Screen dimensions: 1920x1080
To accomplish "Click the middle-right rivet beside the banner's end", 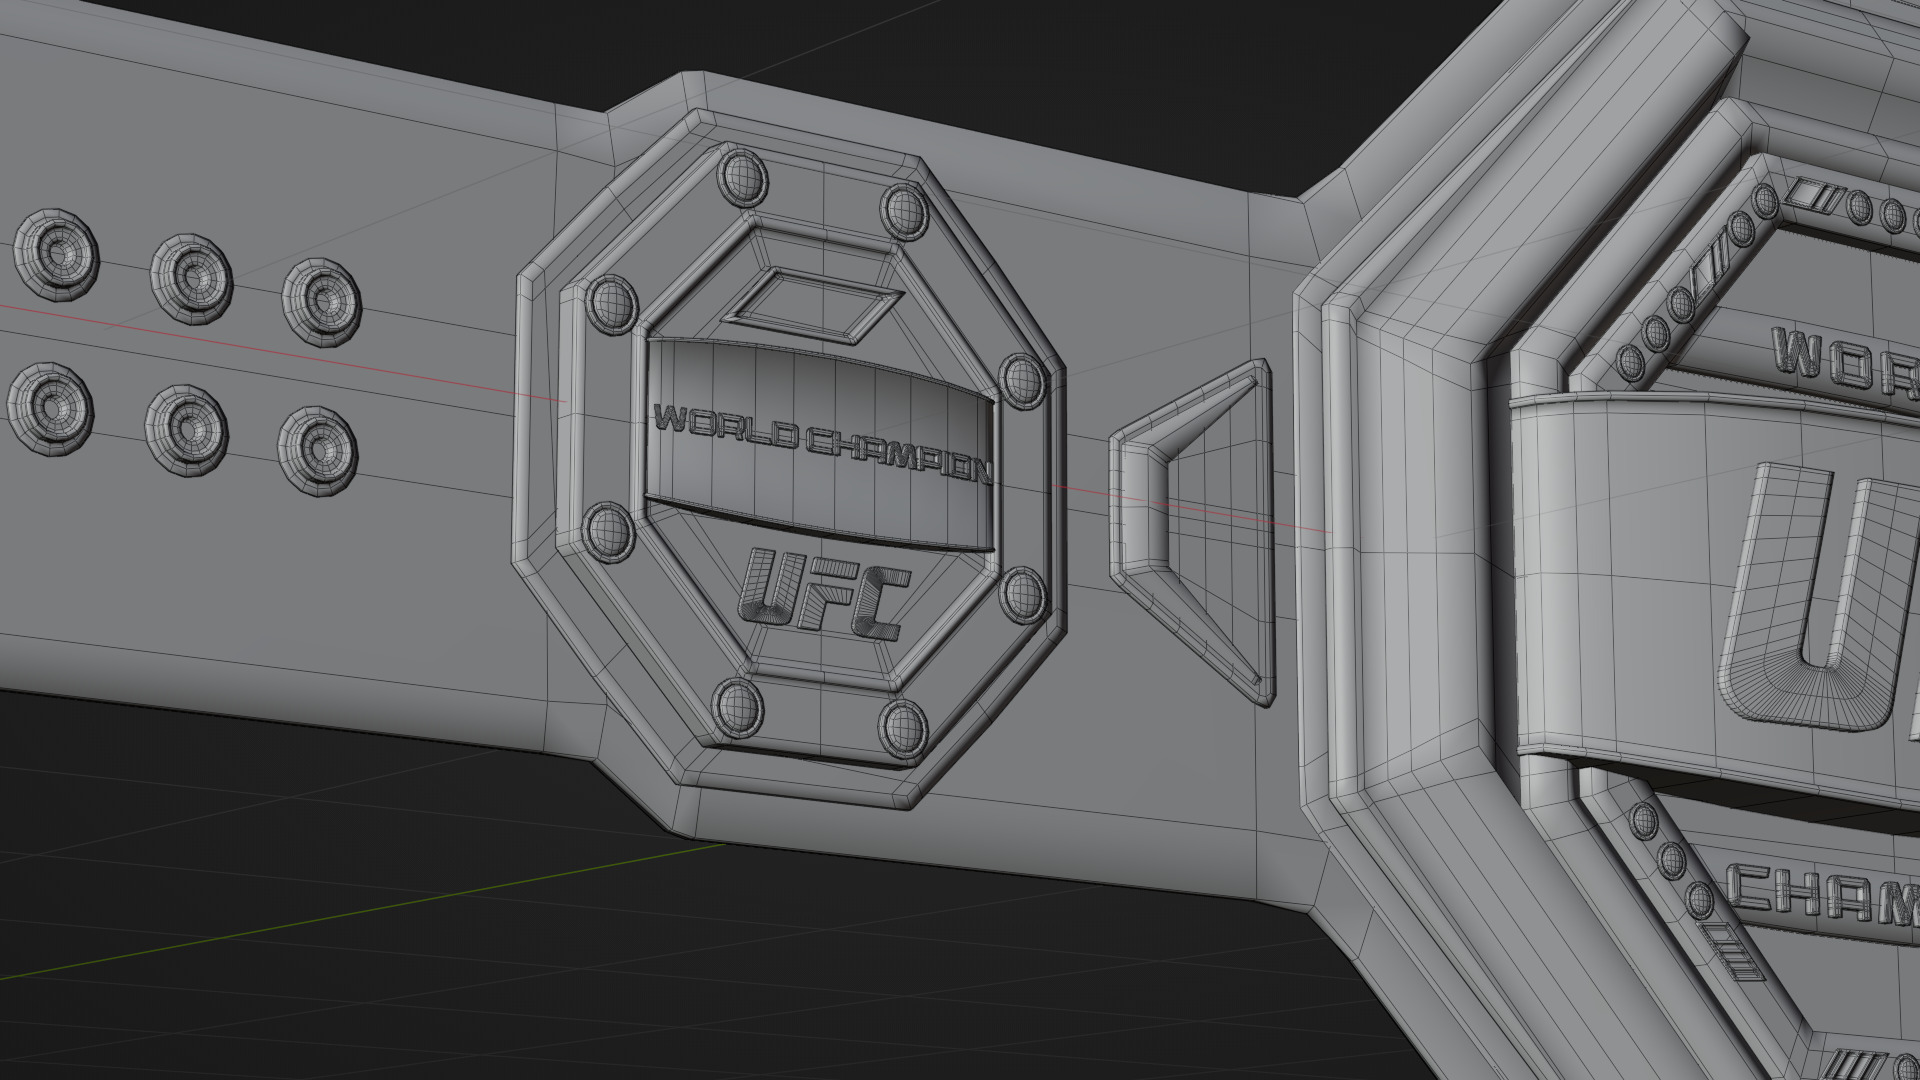I will click(x=1023, y=381).
